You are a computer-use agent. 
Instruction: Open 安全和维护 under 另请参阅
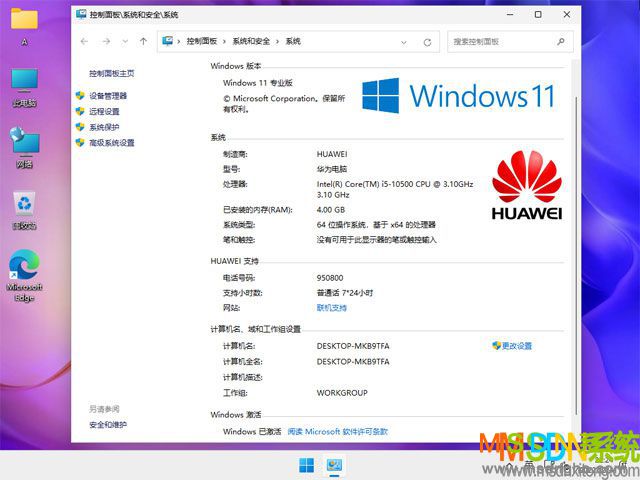[108, 425]
